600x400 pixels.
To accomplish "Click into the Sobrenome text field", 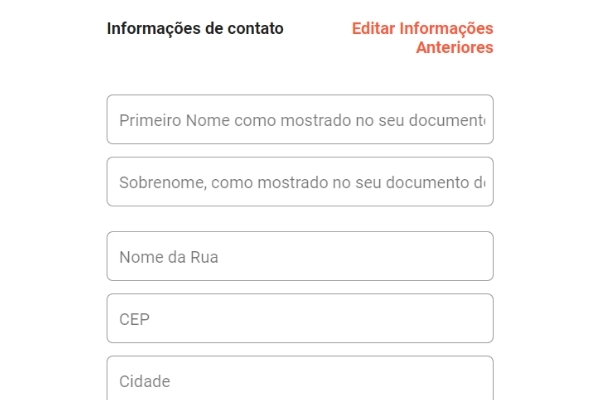I will pyautogui.click(x=300, y=182).
